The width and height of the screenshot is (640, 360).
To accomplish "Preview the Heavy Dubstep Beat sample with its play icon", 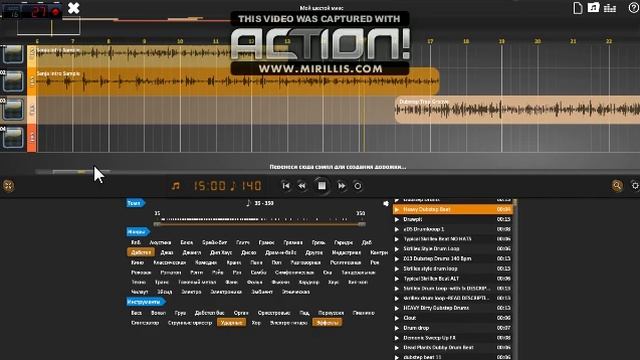I will pyautogui.click(x=397, y=209).
